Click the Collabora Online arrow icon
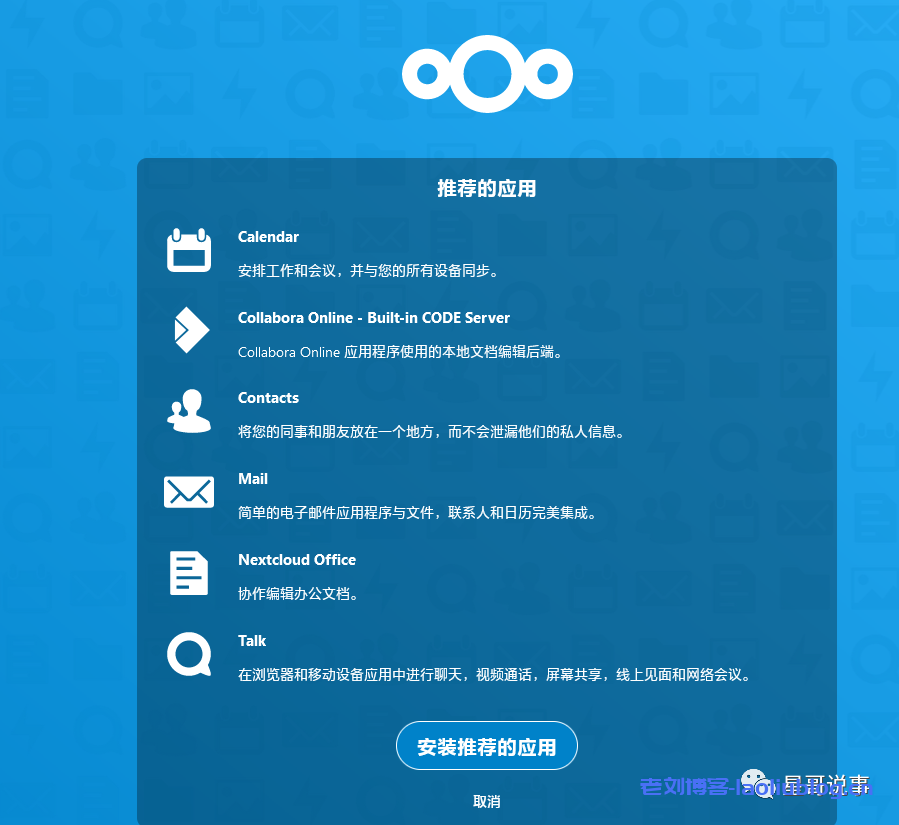Screen dimensions: 899x825 pos(189,330)
